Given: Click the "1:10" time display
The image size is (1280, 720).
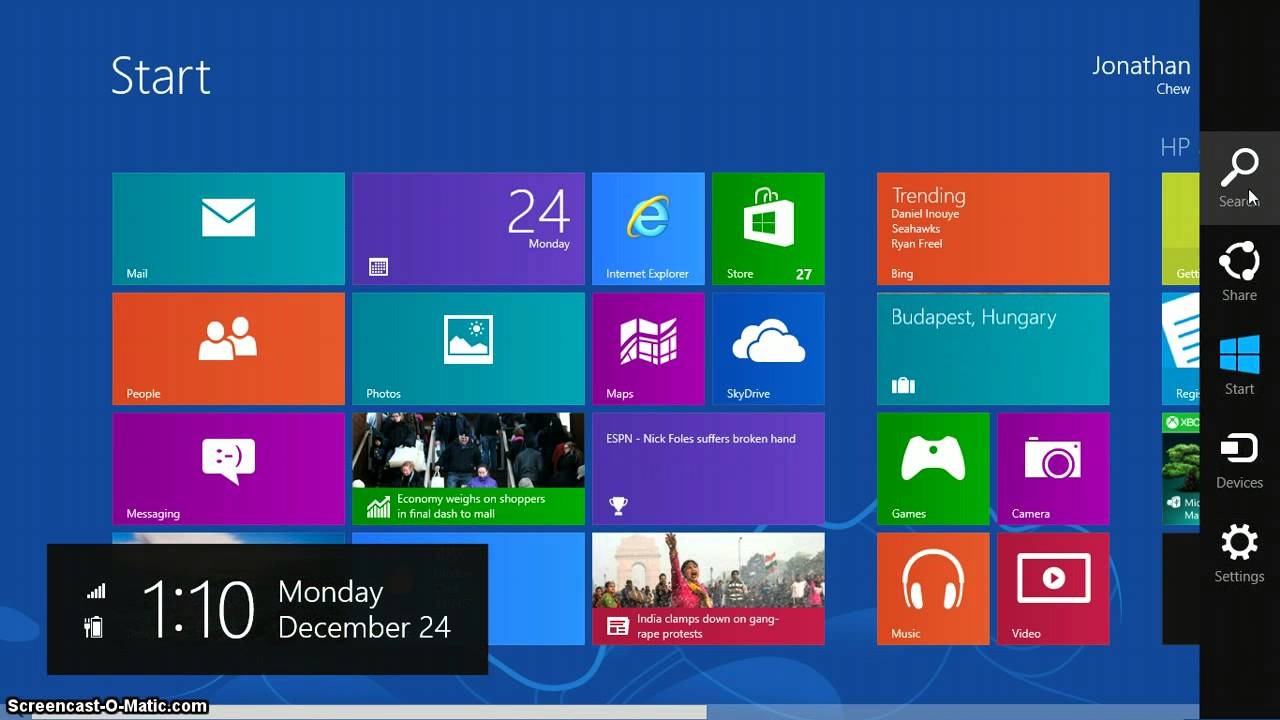Looking at the screenshot, I should tap(198, 608).
